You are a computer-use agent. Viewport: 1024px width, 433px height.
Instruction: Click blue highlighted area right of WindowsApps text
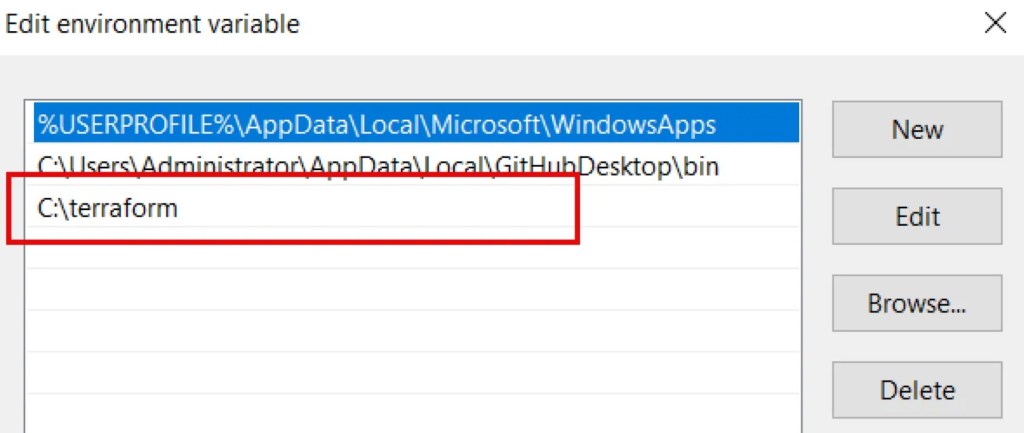pyautogui.click(x=758, y=125)
